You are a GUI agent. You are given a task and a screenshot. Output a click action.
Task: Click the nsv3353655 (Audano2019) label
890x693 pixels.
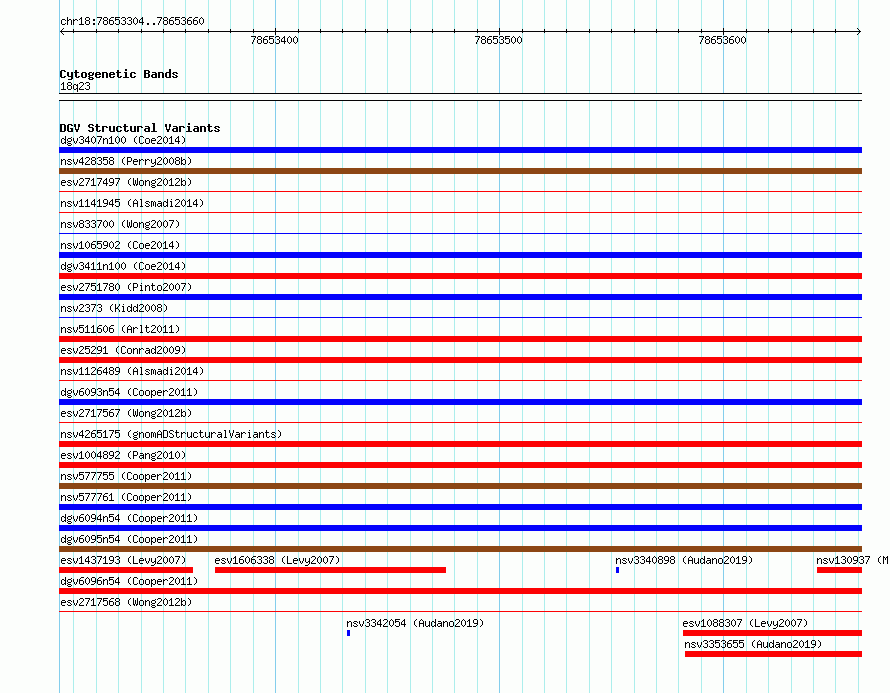coord(753,644)
